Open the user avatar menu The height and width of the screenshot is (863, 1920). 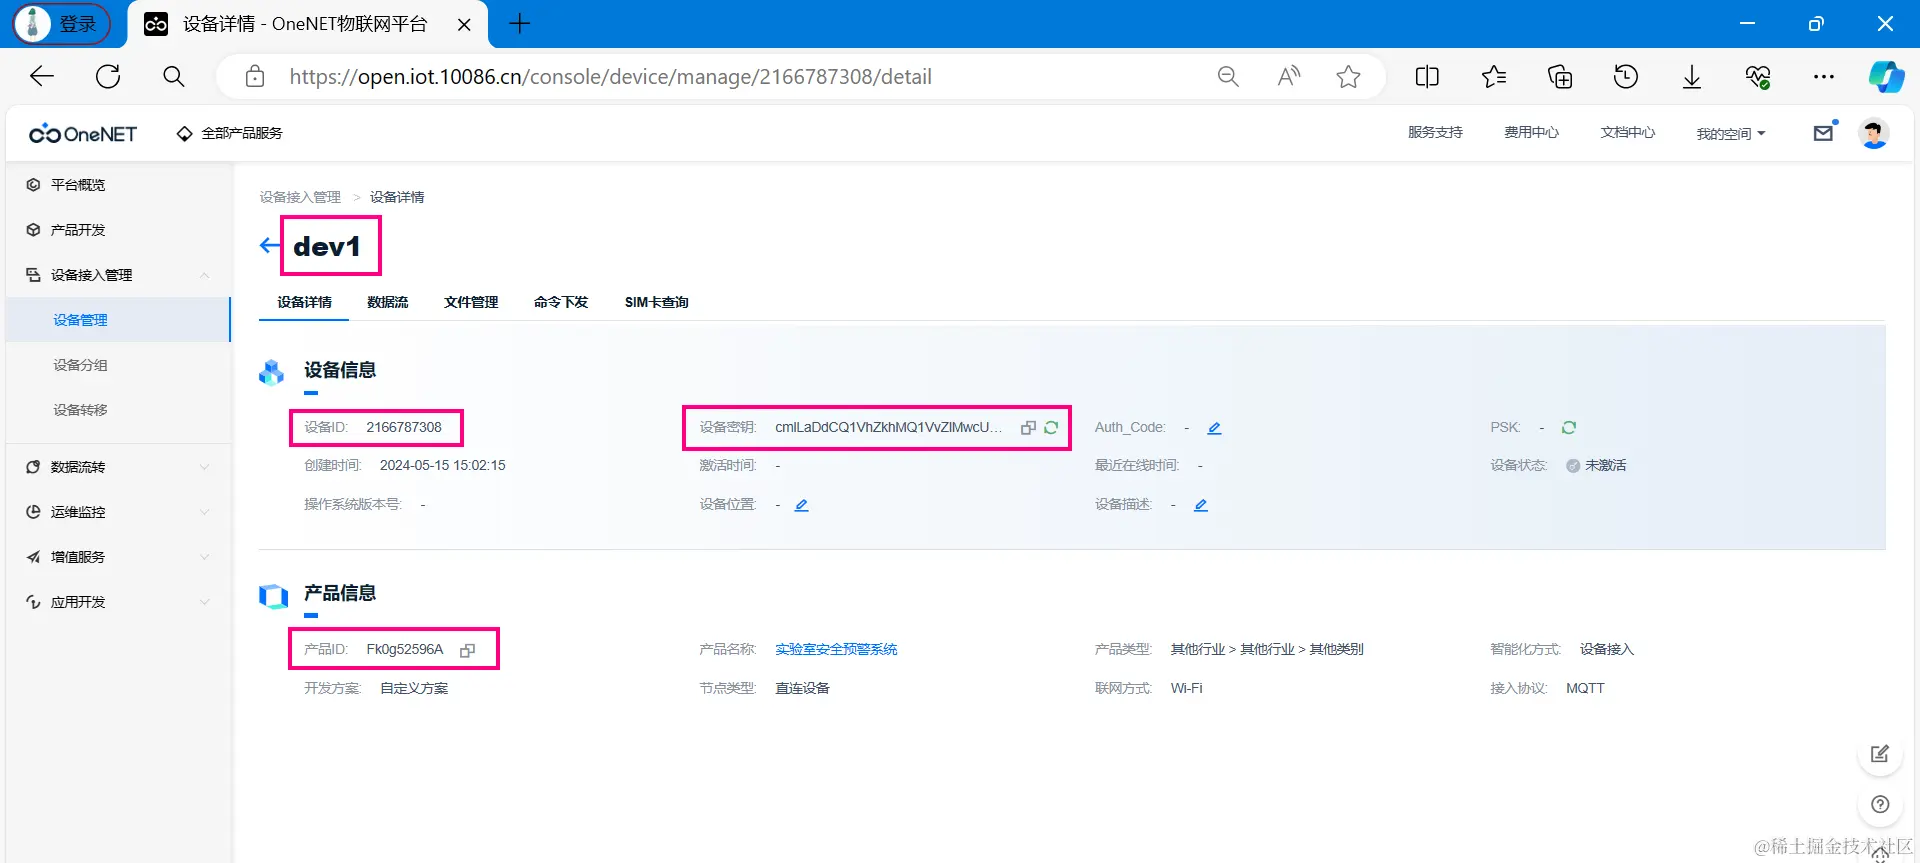[1873, 133]
